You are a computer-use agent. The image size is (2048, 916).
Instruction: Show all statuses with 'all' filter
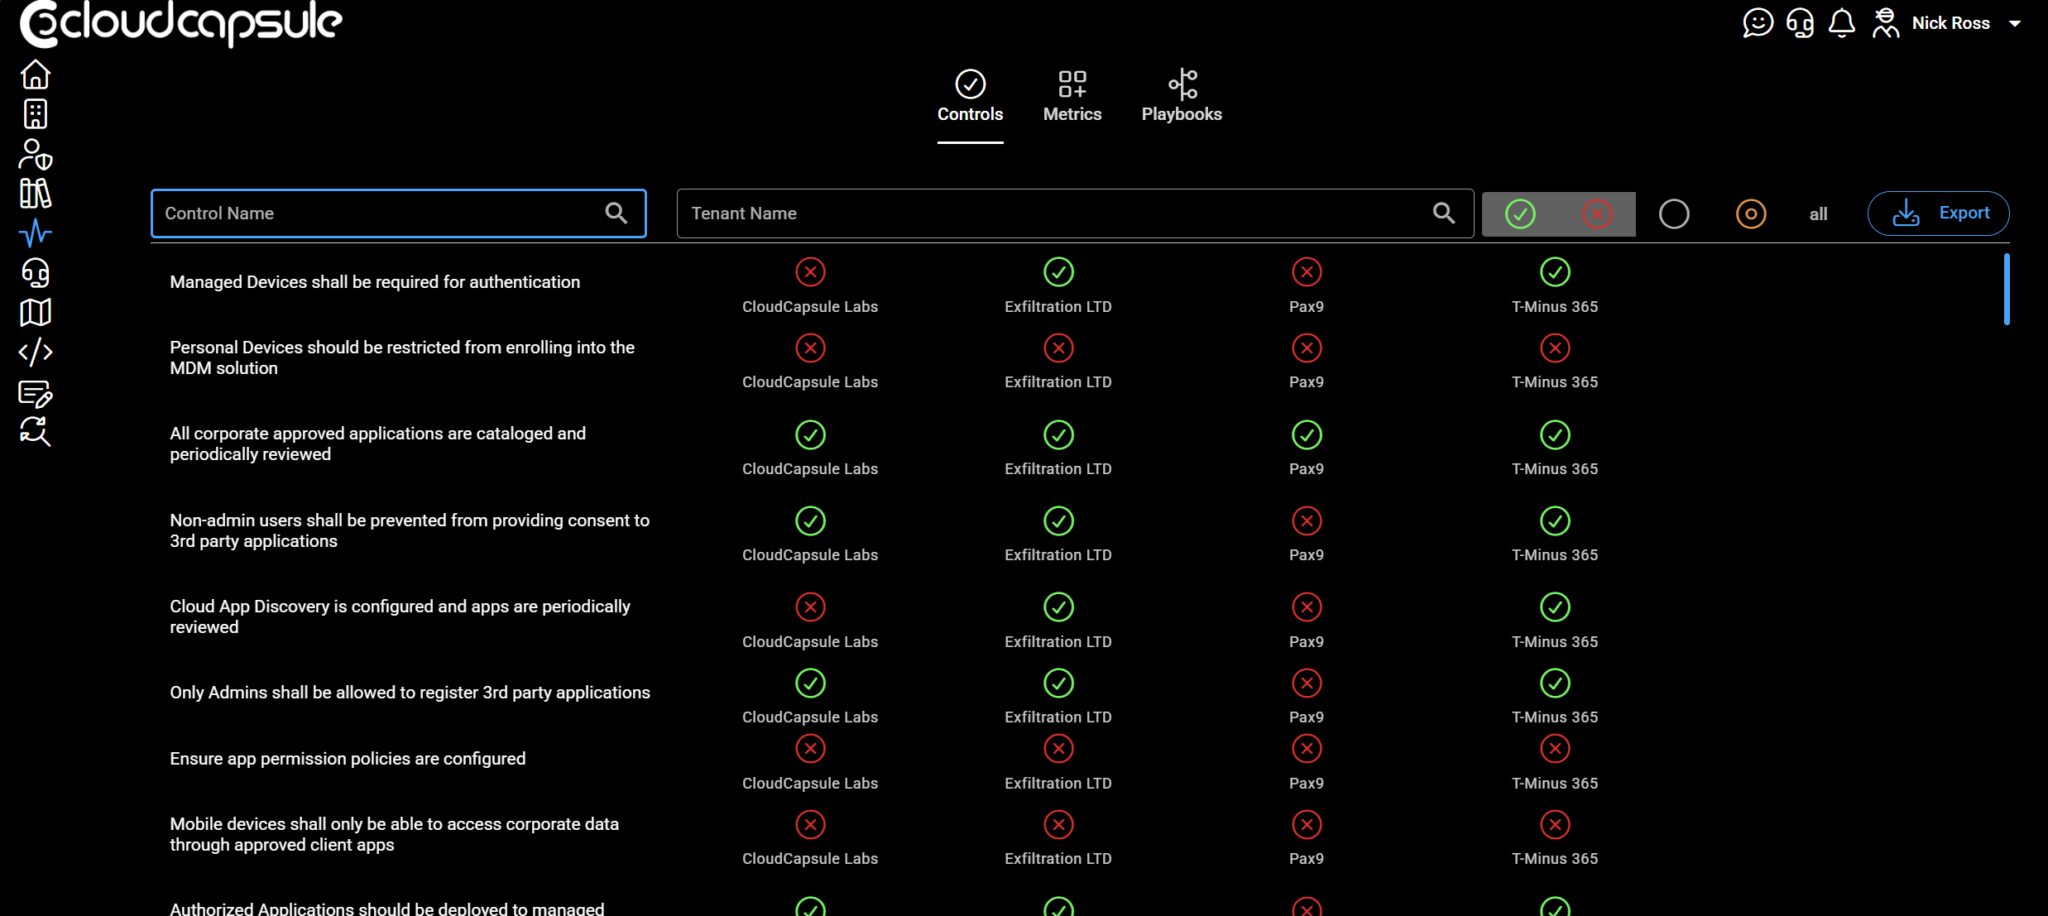1818,214
